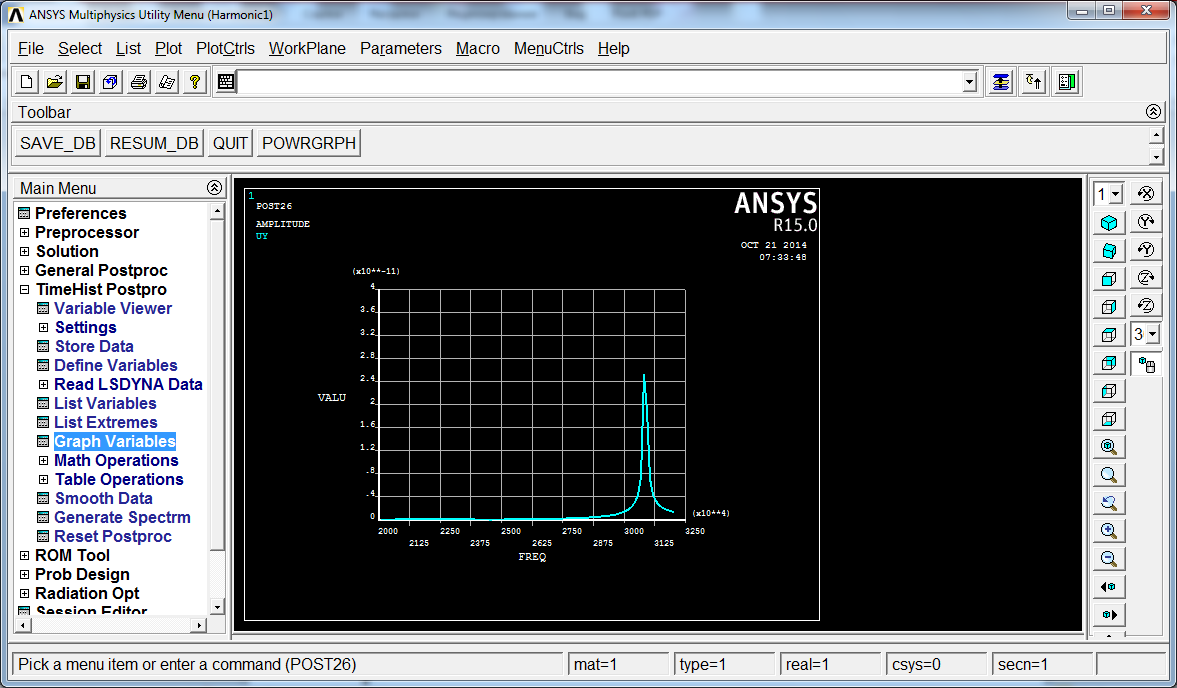Click the Save Analysis disk icon
1177x688 pixels.
pos(83,82)
